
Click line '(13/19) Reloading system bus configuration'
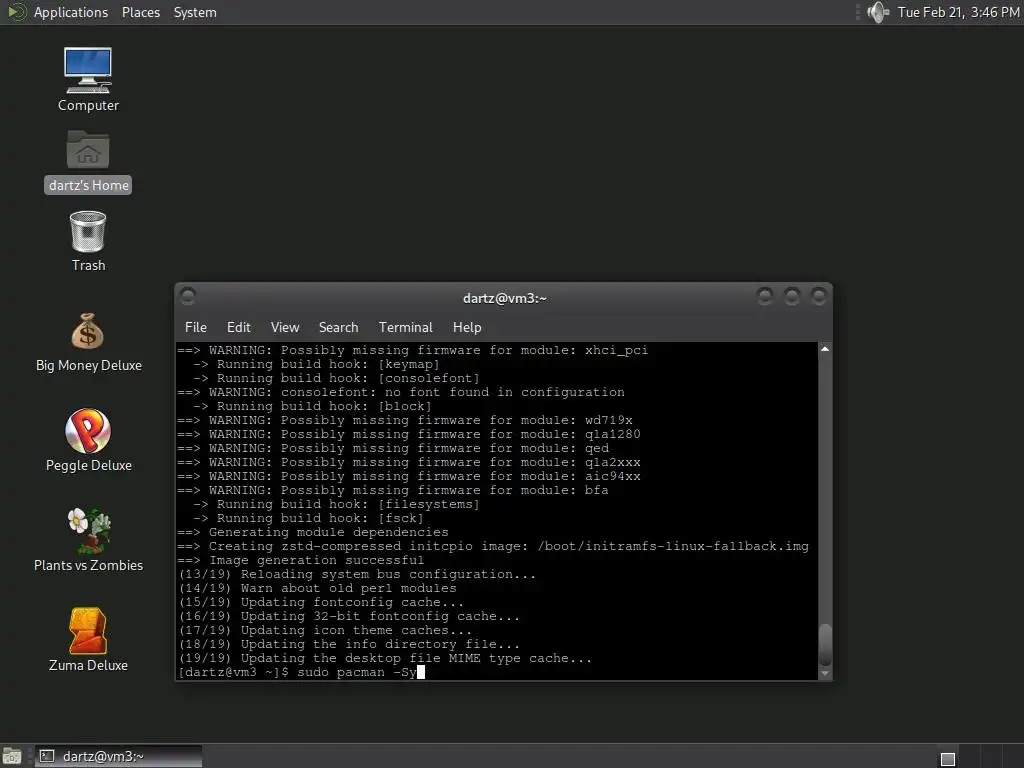point(357,574)
